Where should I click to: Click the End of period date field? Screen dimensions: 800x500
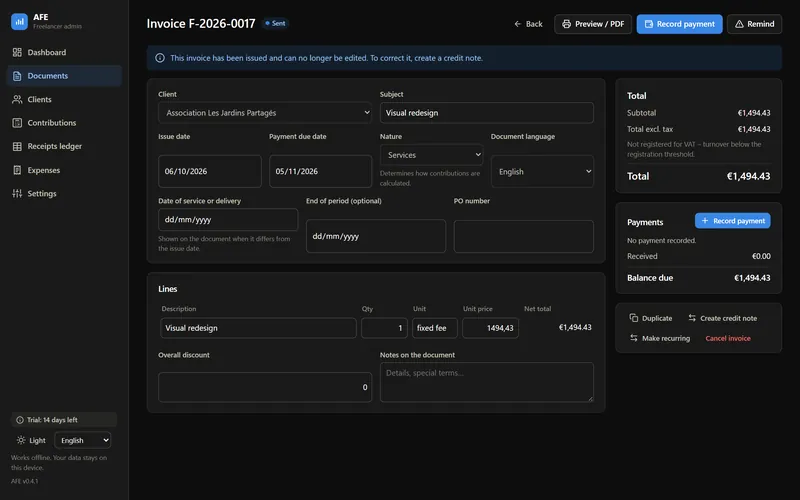[x=376, y=236]
